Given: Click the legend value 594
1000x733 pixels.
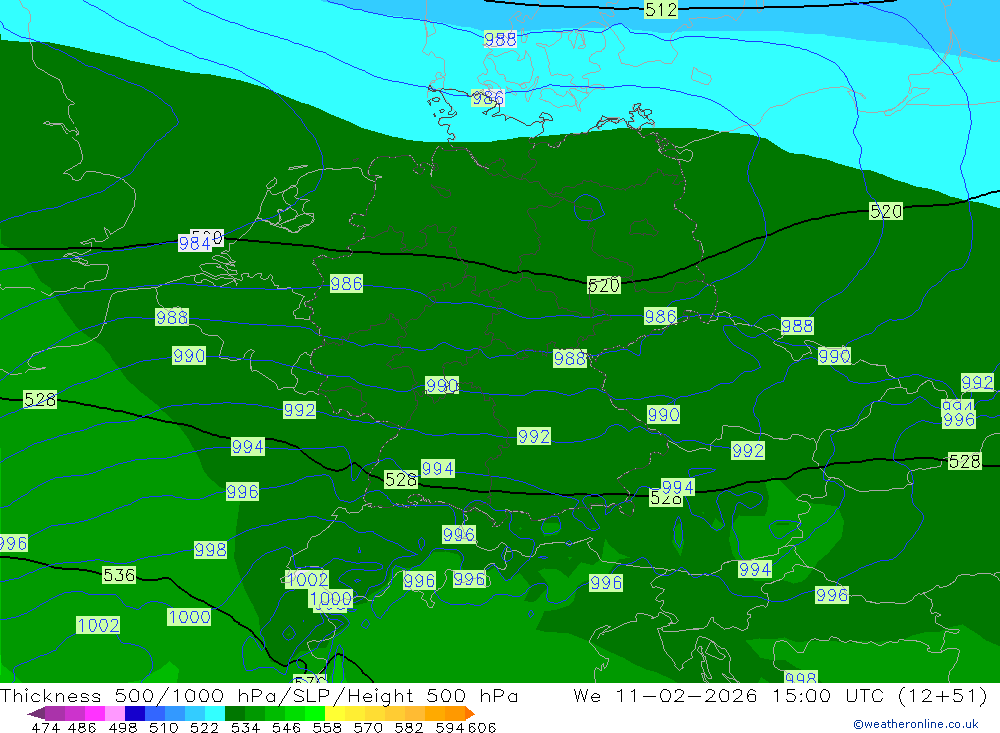Looking at the screenshot, I should (x=449, y=727).
